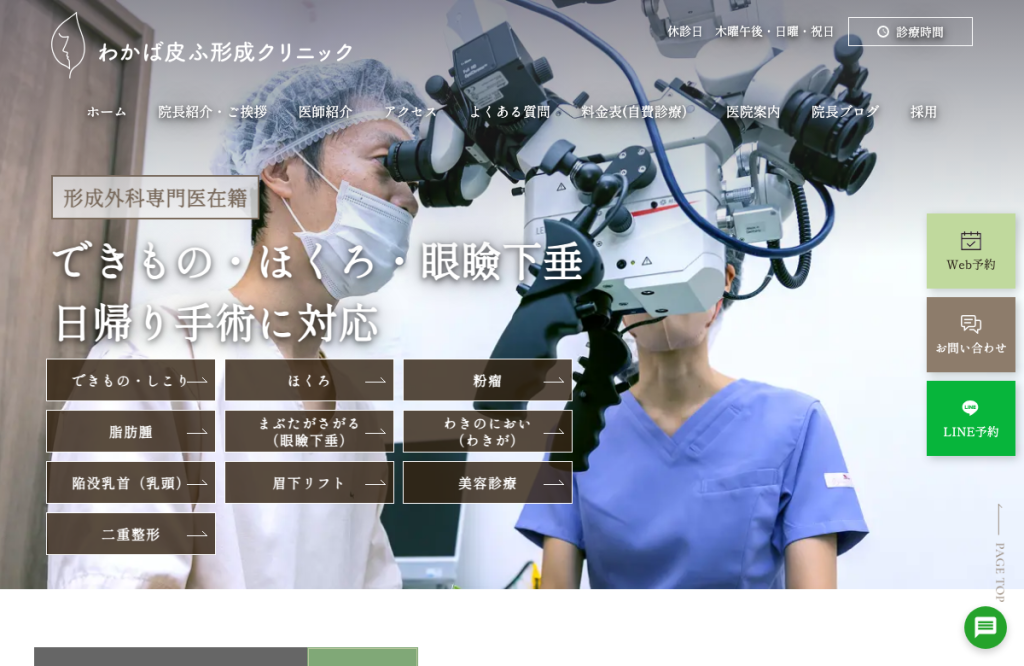
Task: Select the 美容診療 button
Action: coord(488,483)
